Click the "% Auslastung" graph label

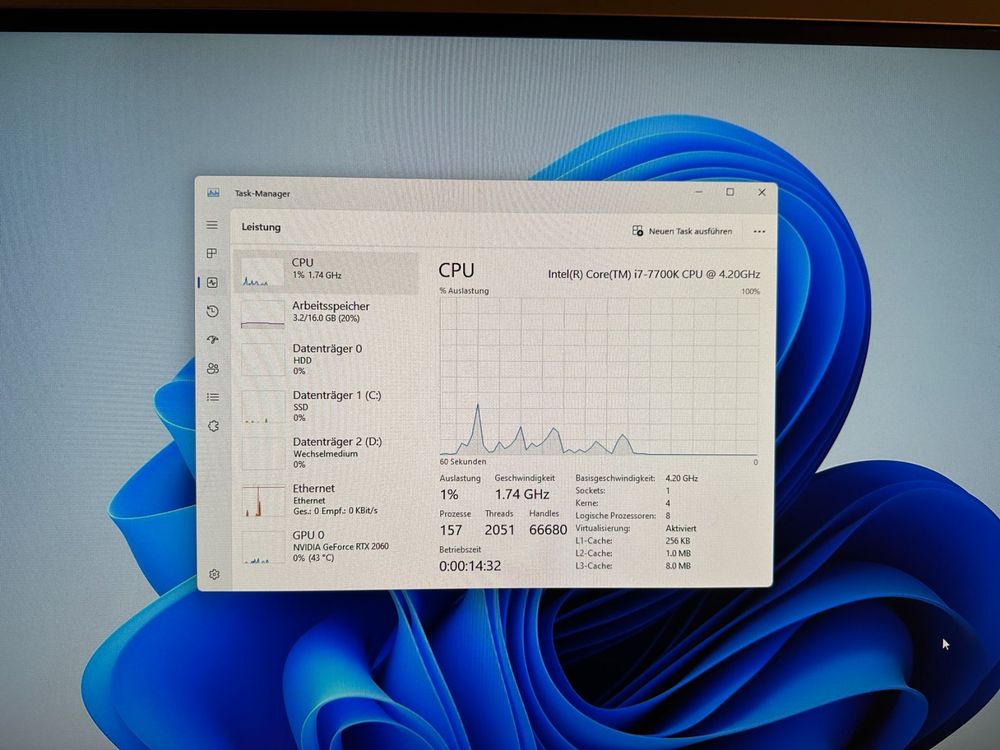464,291
